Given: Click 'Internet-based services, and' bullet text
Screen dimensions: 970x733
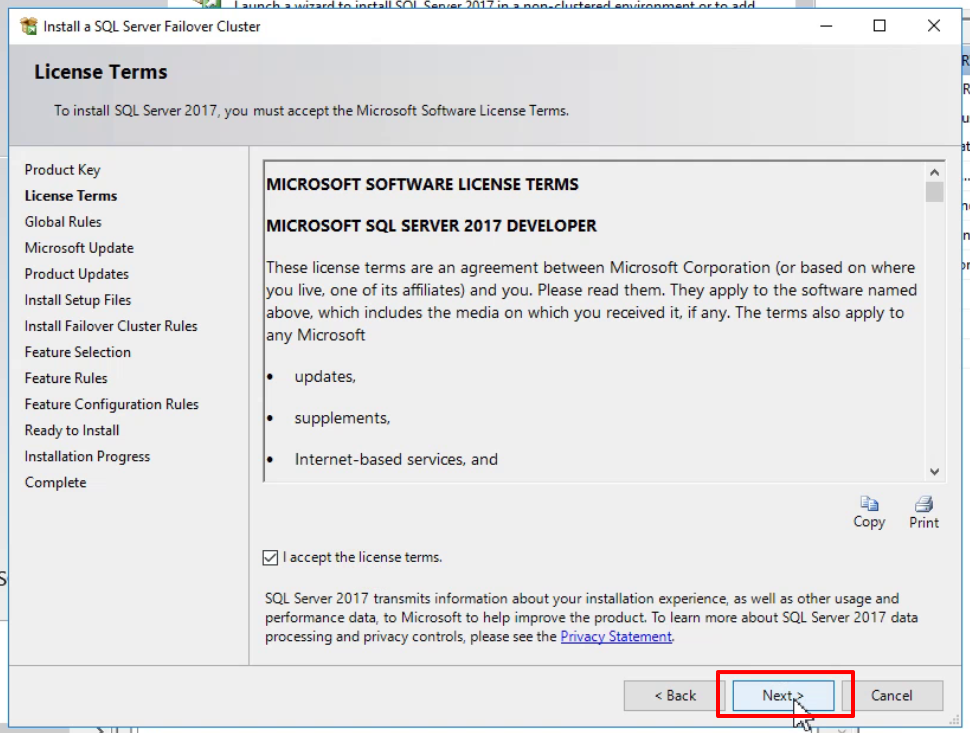Looking at the screenshot, I should click(x=397, y=460).
